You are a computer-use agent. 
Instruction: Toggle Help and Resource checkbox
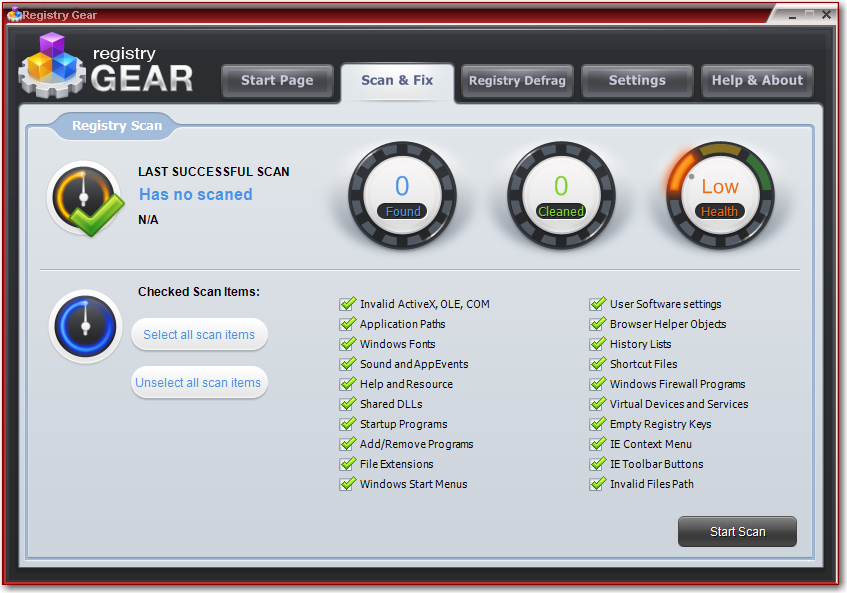pyautogui.click(x=348, y=384)
